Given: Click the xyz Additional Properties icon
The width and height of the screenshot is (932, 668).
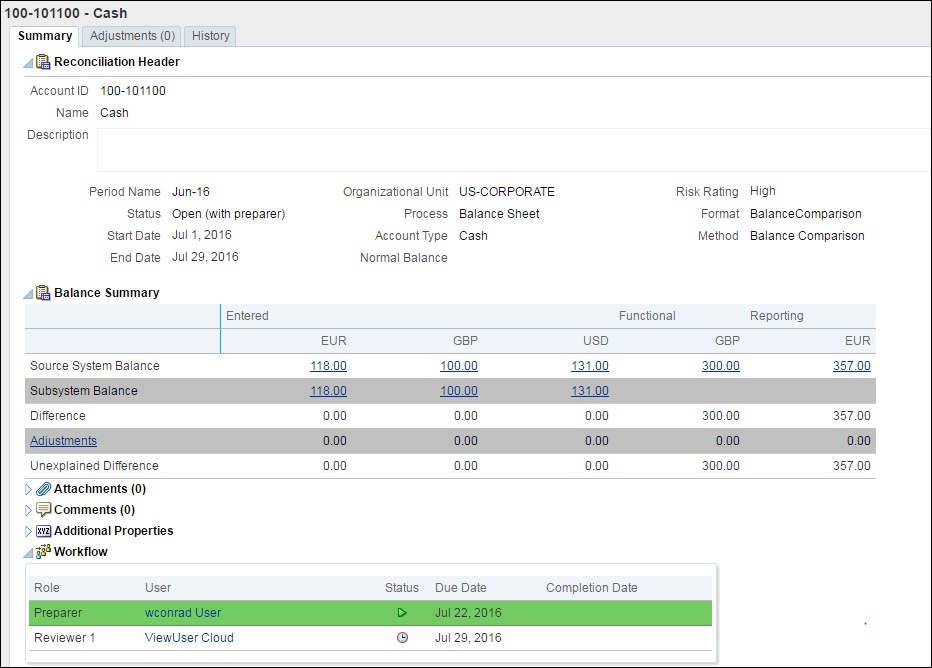Looking at the screenshot, I should click(x=42, y=530).
